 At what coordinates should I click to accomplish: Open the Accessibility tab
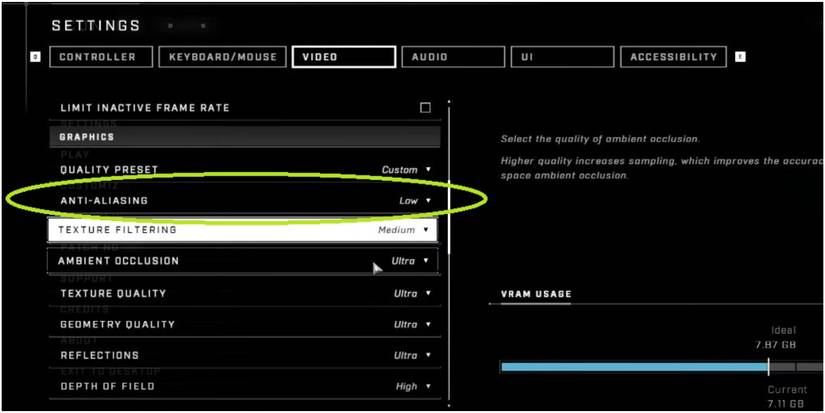tap(673, 57)
